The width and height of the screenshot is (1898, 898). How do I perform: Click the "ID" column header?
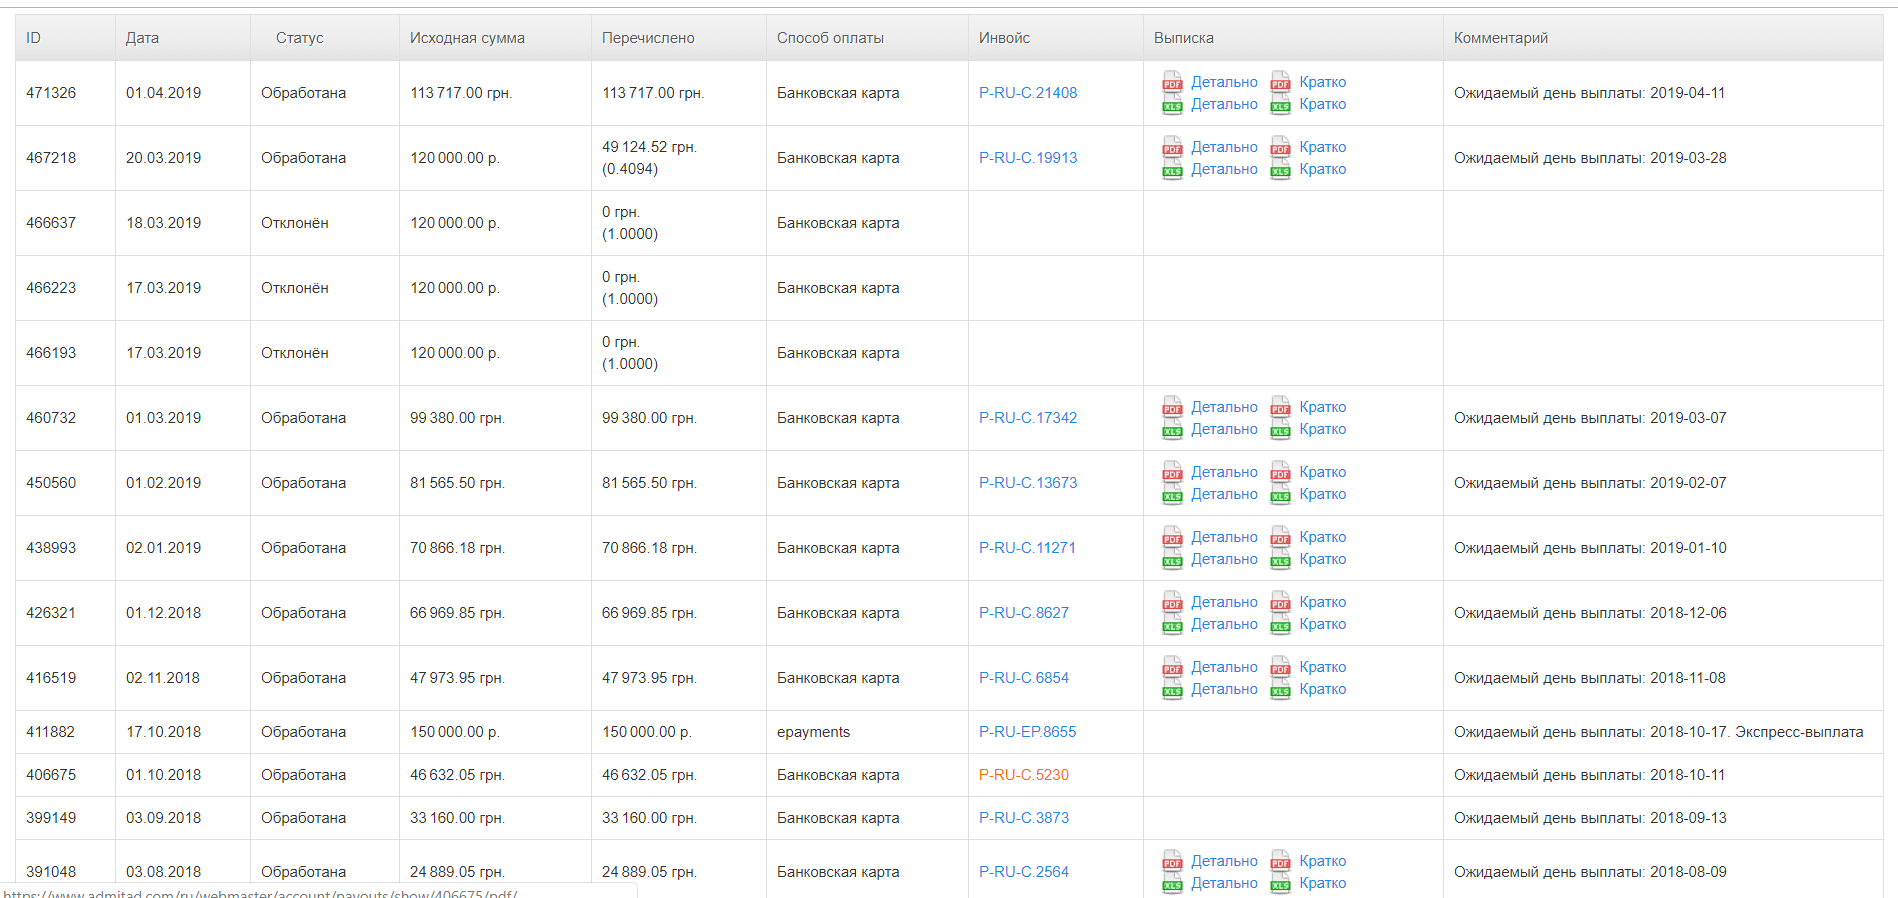[x=34, y=38]
